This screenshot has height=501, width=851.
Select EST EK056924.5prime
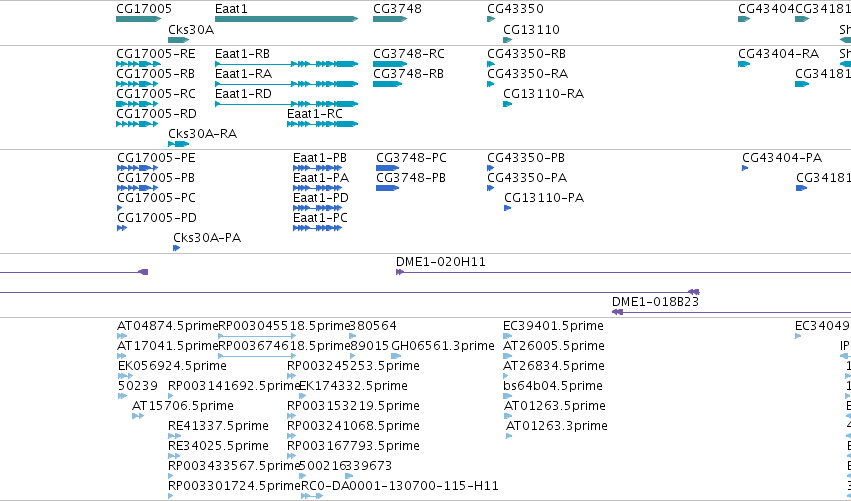[x=125, y=376]
